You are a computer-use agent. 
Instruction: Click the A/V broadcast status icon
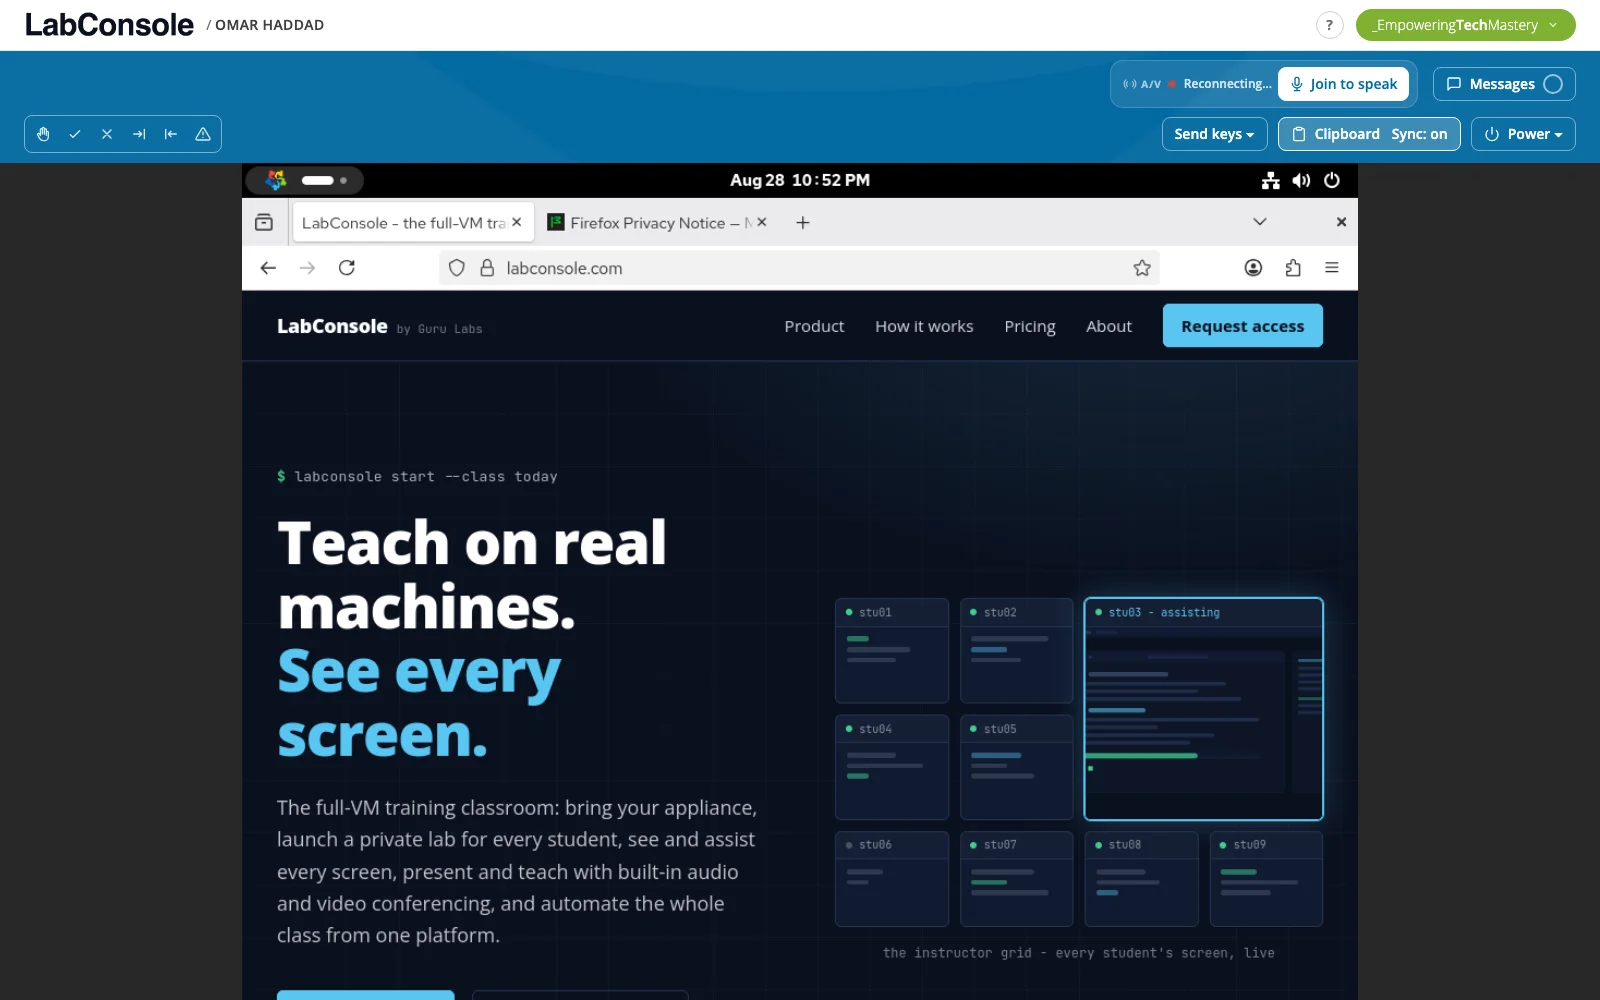point(1130,84)
